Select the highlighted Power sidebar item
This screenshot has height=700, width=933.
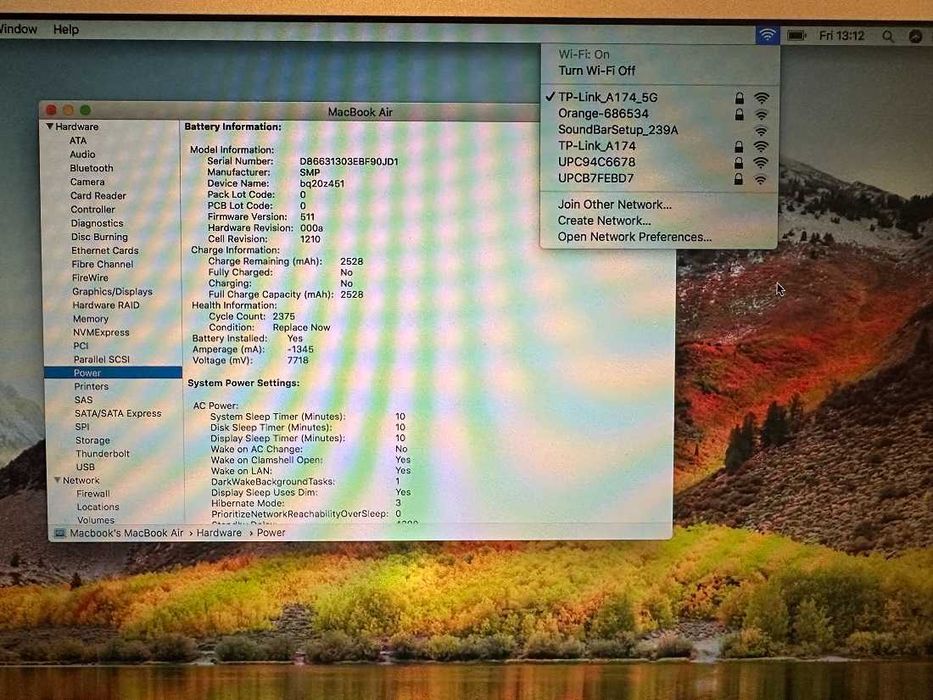click(x=113, y=373)
